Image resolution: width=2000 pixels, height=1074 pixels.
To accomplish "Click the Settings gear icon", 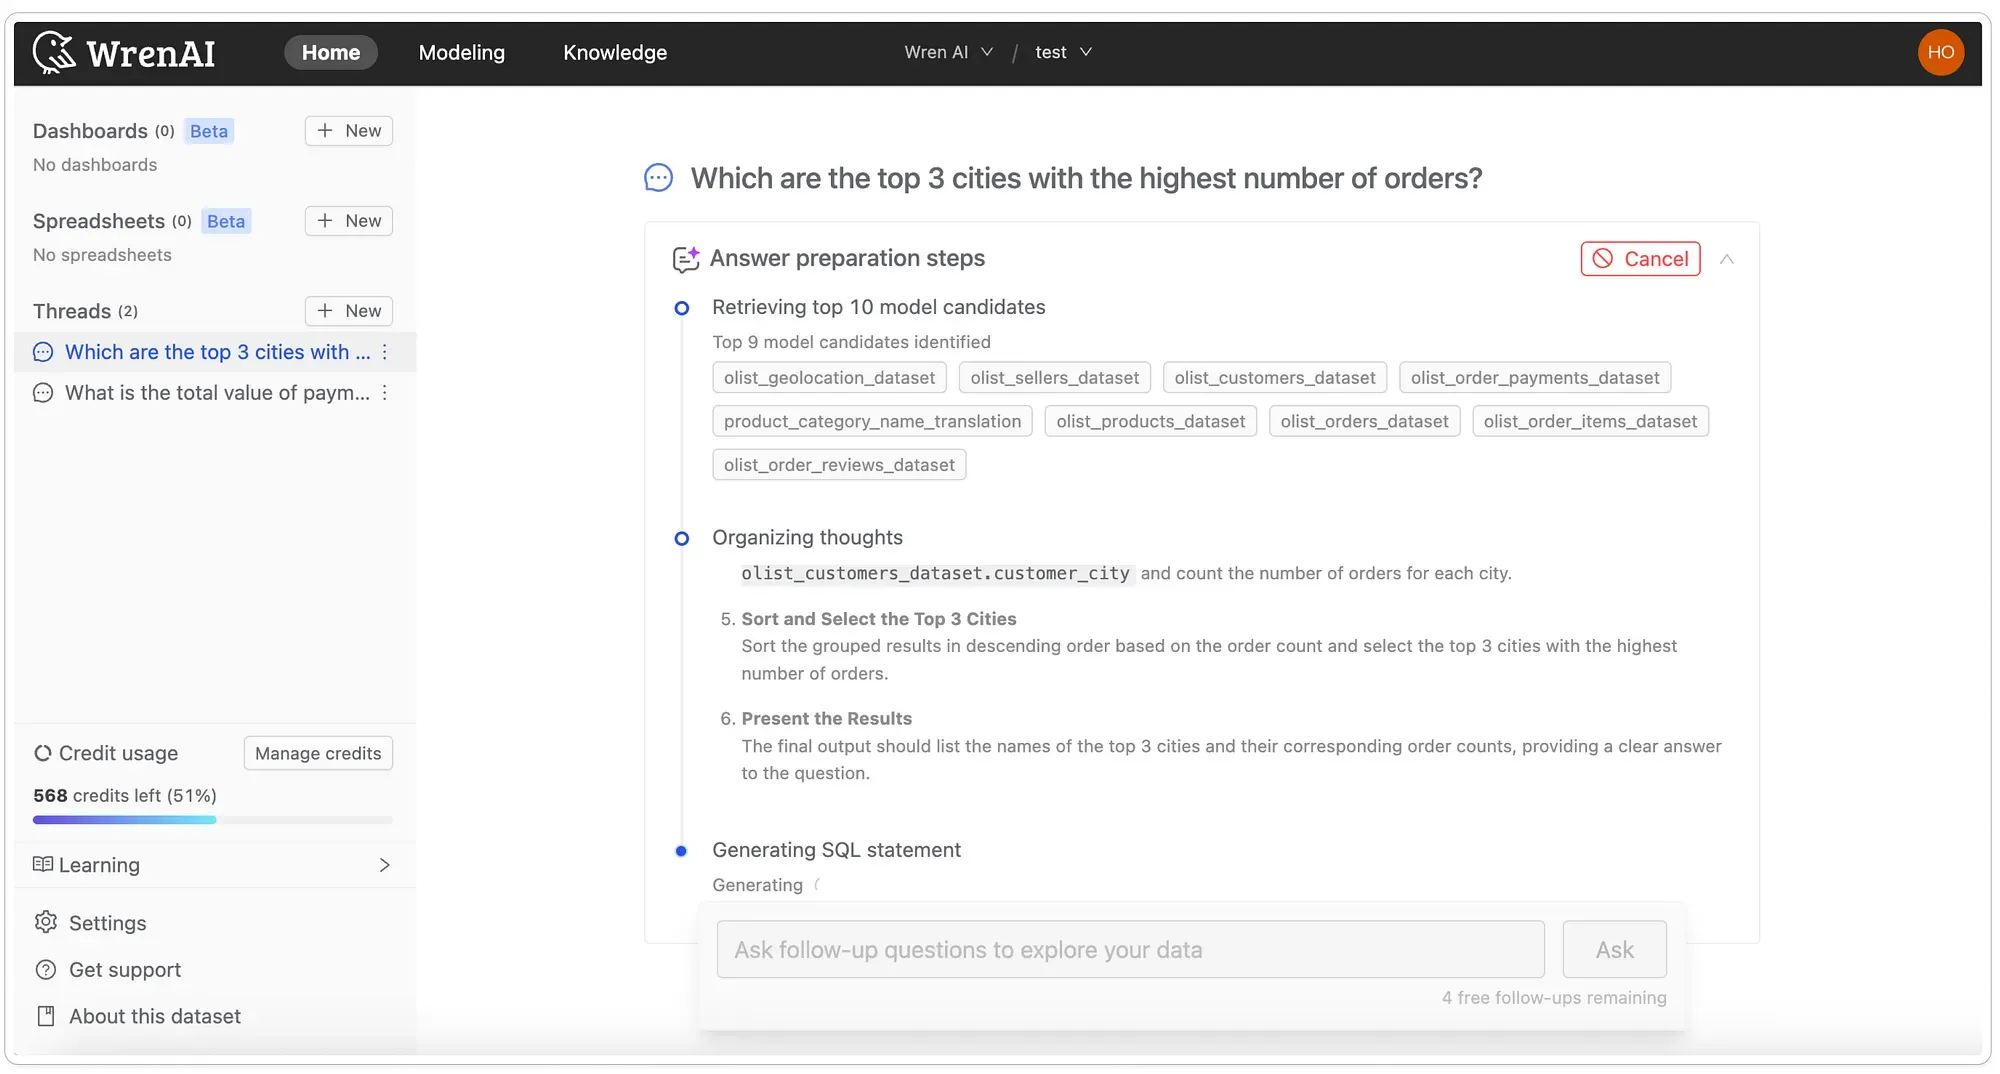I will tap(45, 922).
